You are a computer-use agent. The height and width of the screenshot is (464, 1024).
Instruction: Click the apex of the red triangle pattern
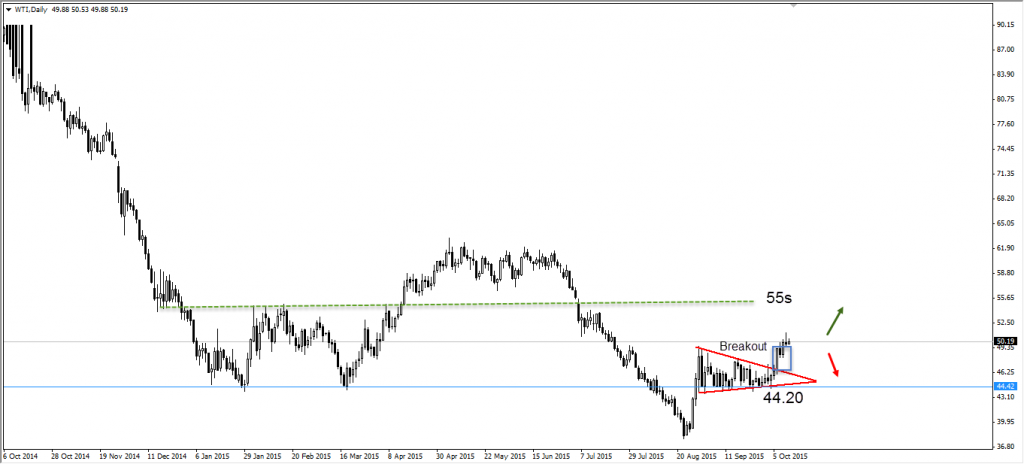point(816,380)
